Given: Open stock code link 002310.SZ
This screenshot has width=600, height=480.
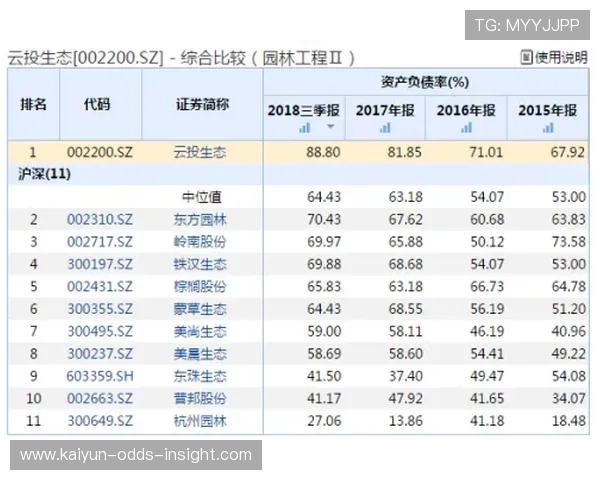Looking at the screenshot, I should tap(100, 220).
